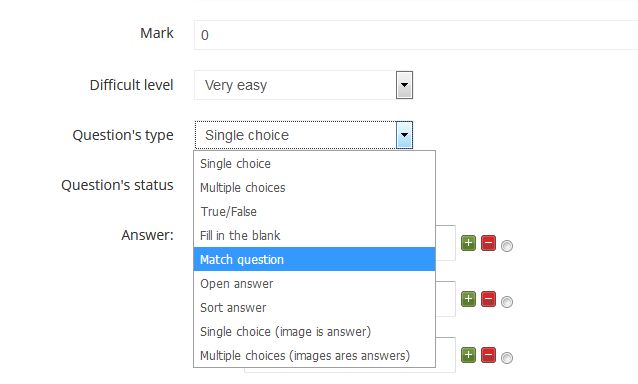This screenshot has height=384, width=638.
Task: Remove first answer with red minus icon
Action: tap(488, 243)
